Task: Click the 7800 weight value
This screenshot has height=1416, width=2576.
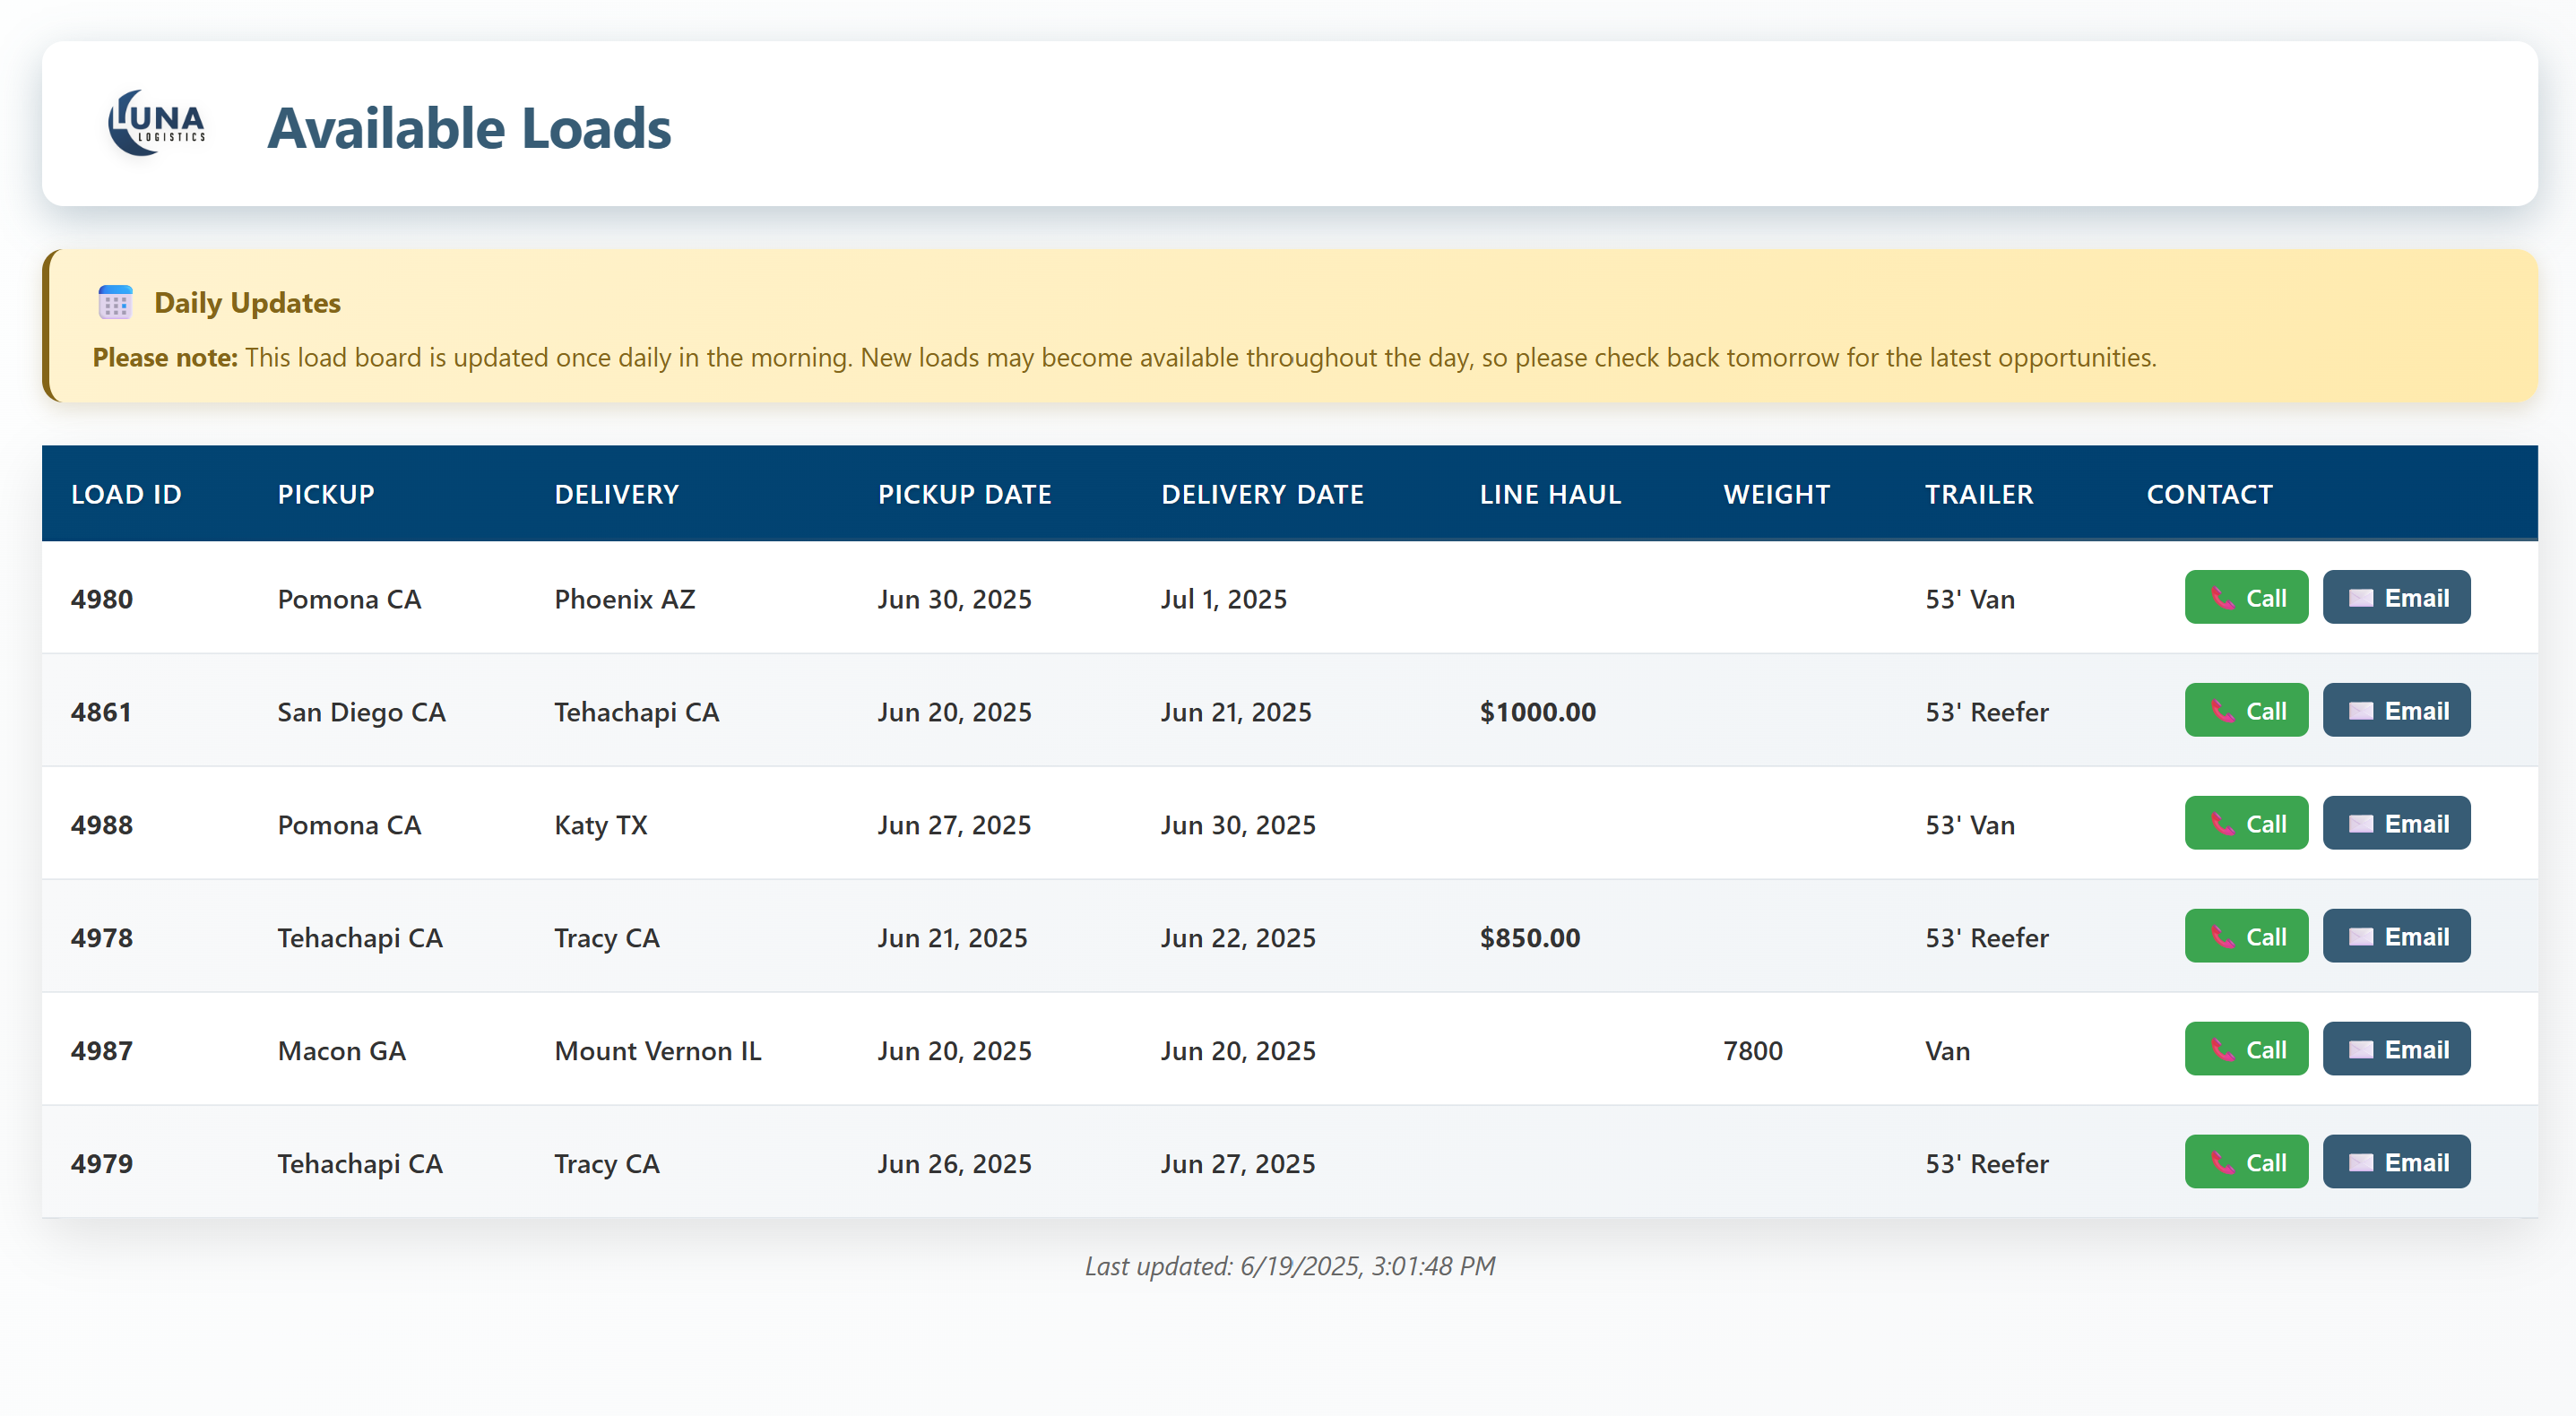Action: coord(1752,1051)
